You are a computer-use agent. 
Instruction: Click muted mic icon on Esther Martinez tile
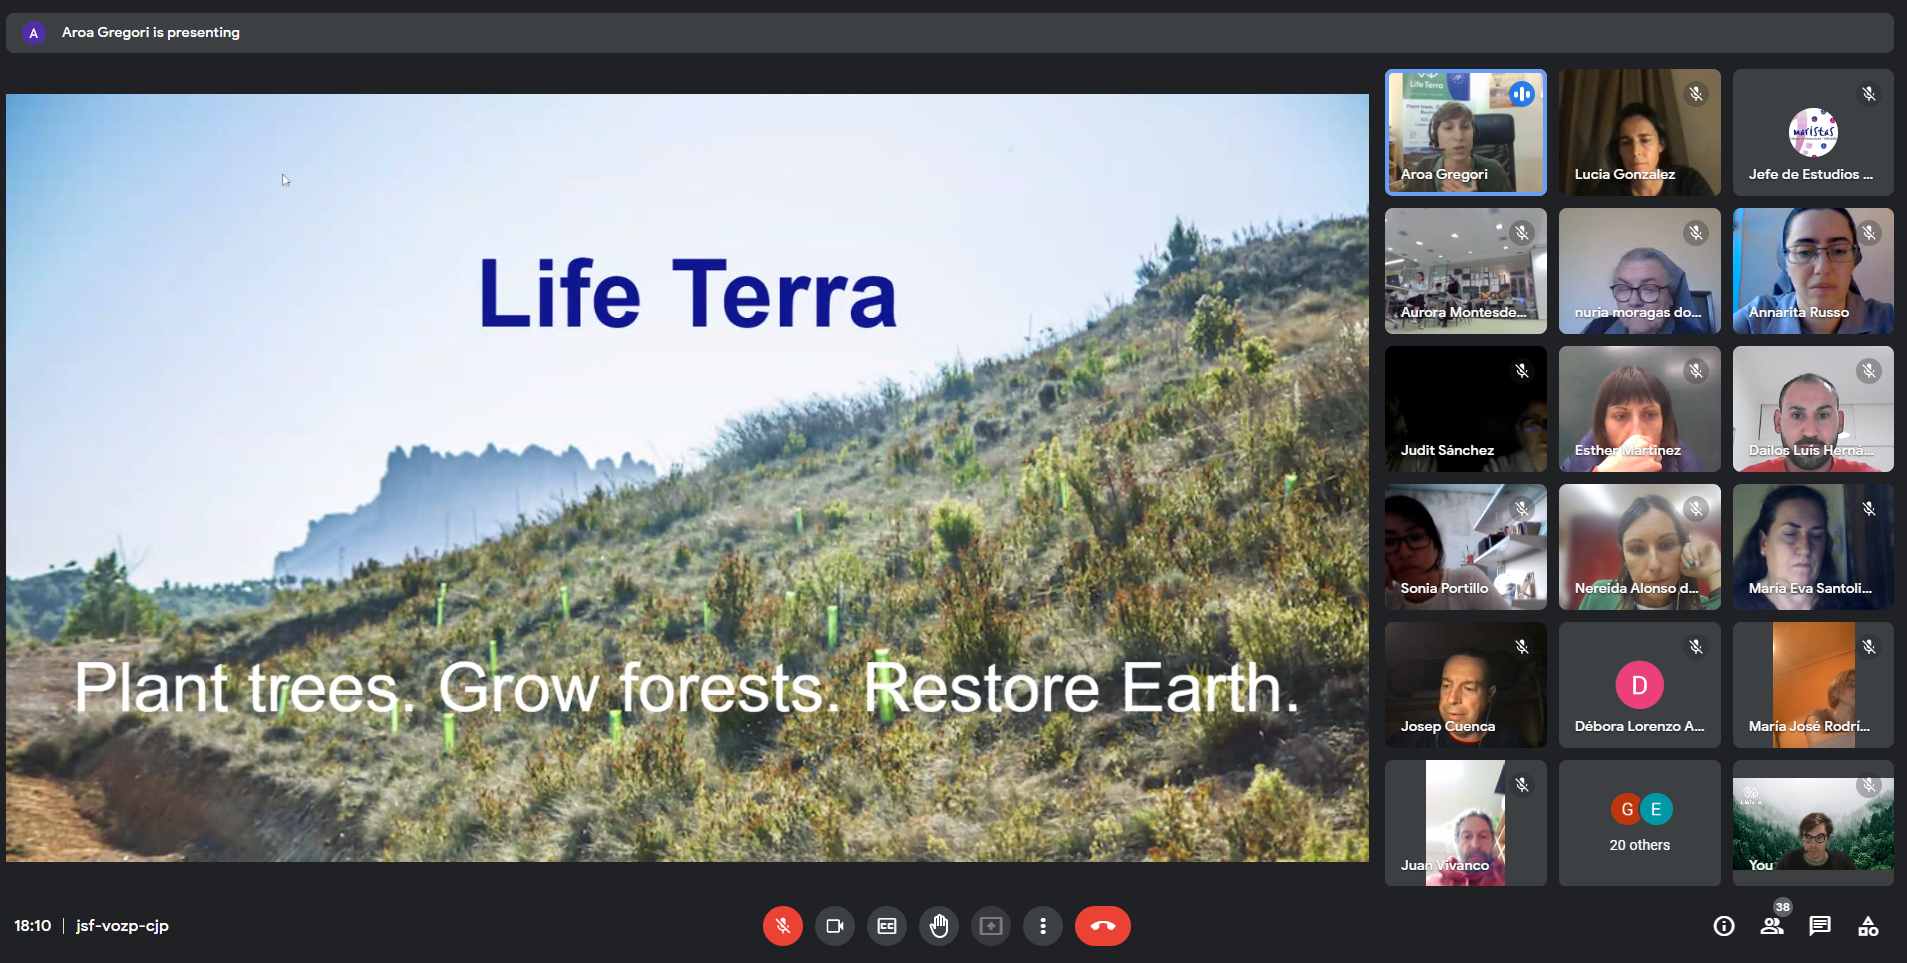point(1696,371)
